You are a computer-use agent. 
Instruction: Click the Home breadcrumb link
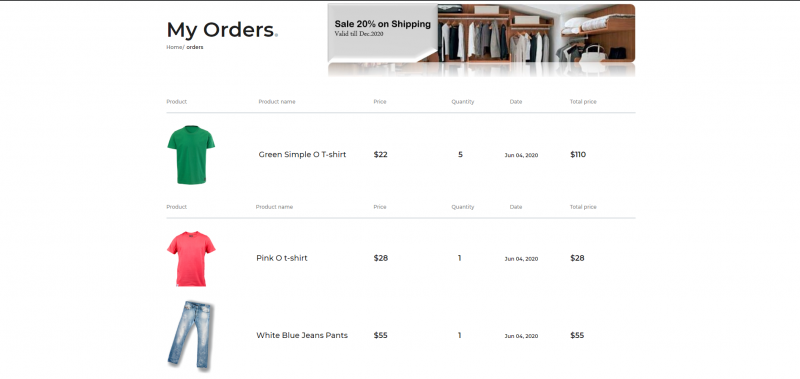click(174, 47)
